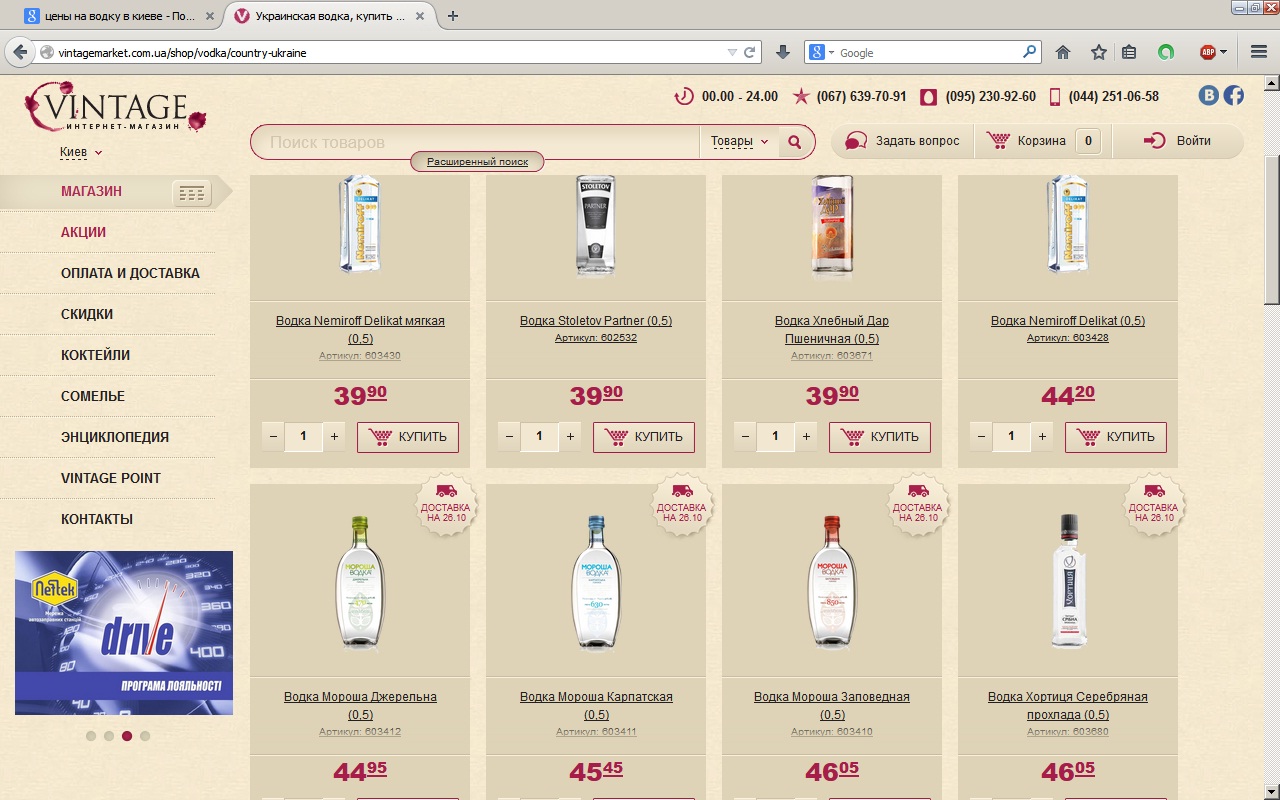
Task: Open the КОНТАКТЫ menu item
Action: (x=97, y=519)
